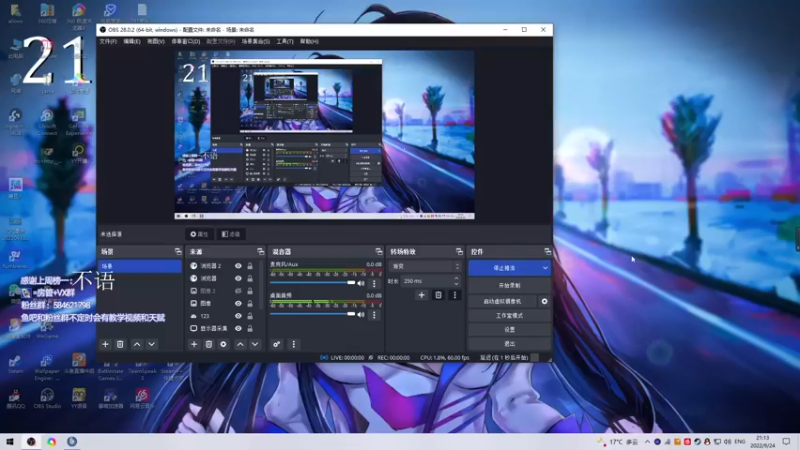Toggle lock on 显示器采集 source
This screenshot has height=450, width=800.
pos(250,329)
